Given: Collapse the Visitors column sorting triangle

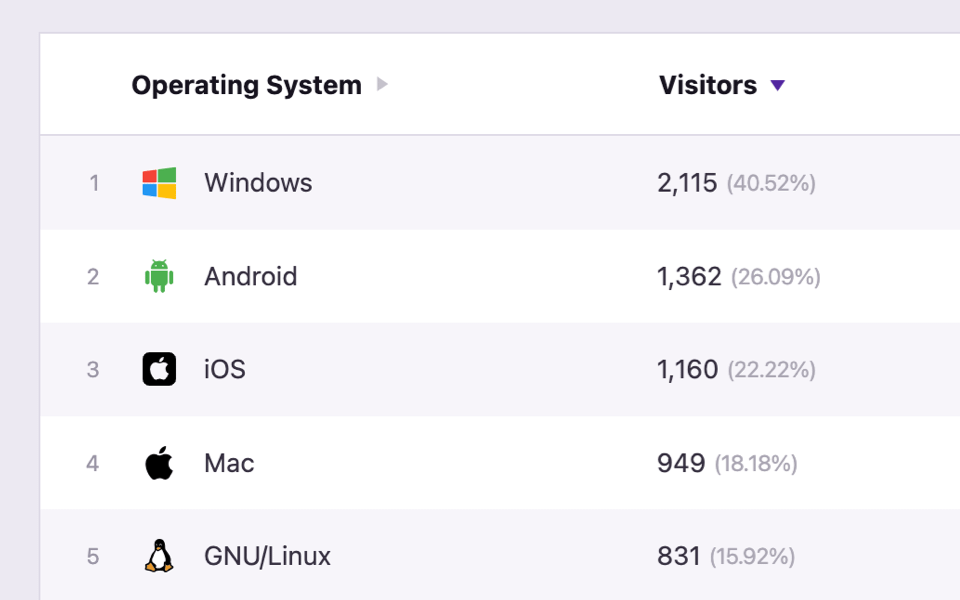Looking at the screenshot, I should (779, 85).
